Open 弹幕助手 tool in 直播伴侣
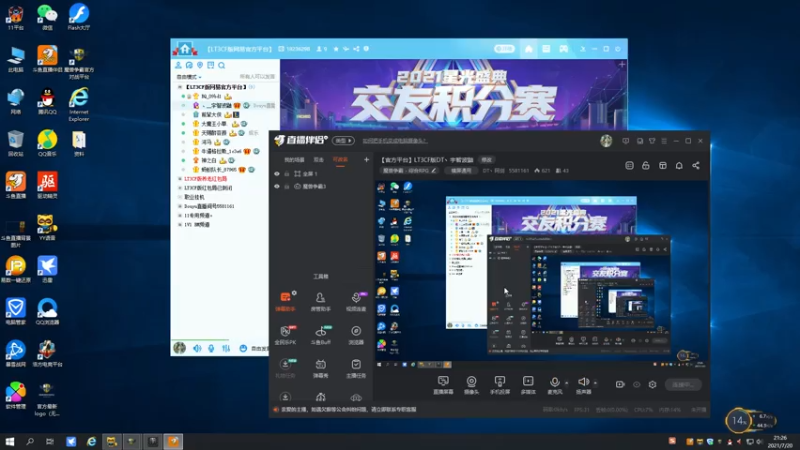 (285, 301)
